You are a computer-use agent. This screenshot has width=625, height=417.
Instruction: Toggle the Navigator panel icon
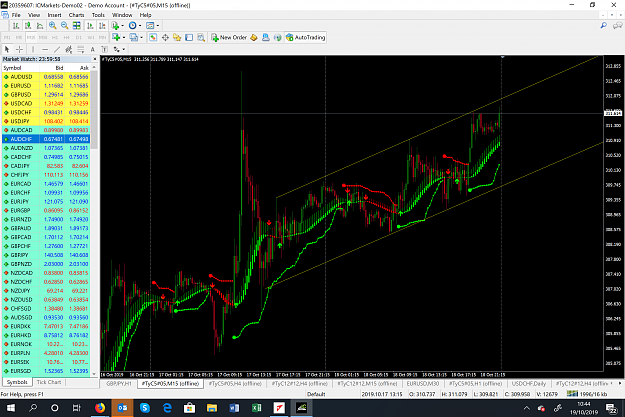tap(177, 37)
